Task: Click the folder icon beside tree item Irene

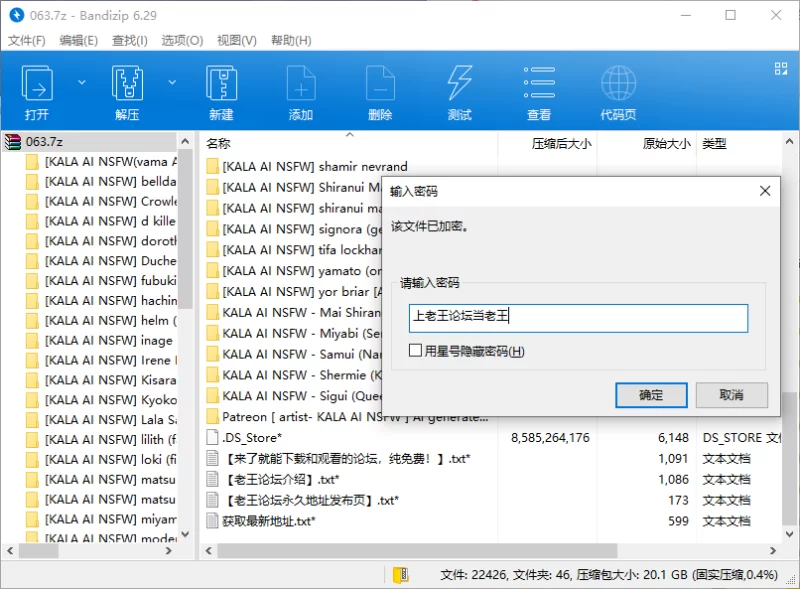Action: (32, 360)
